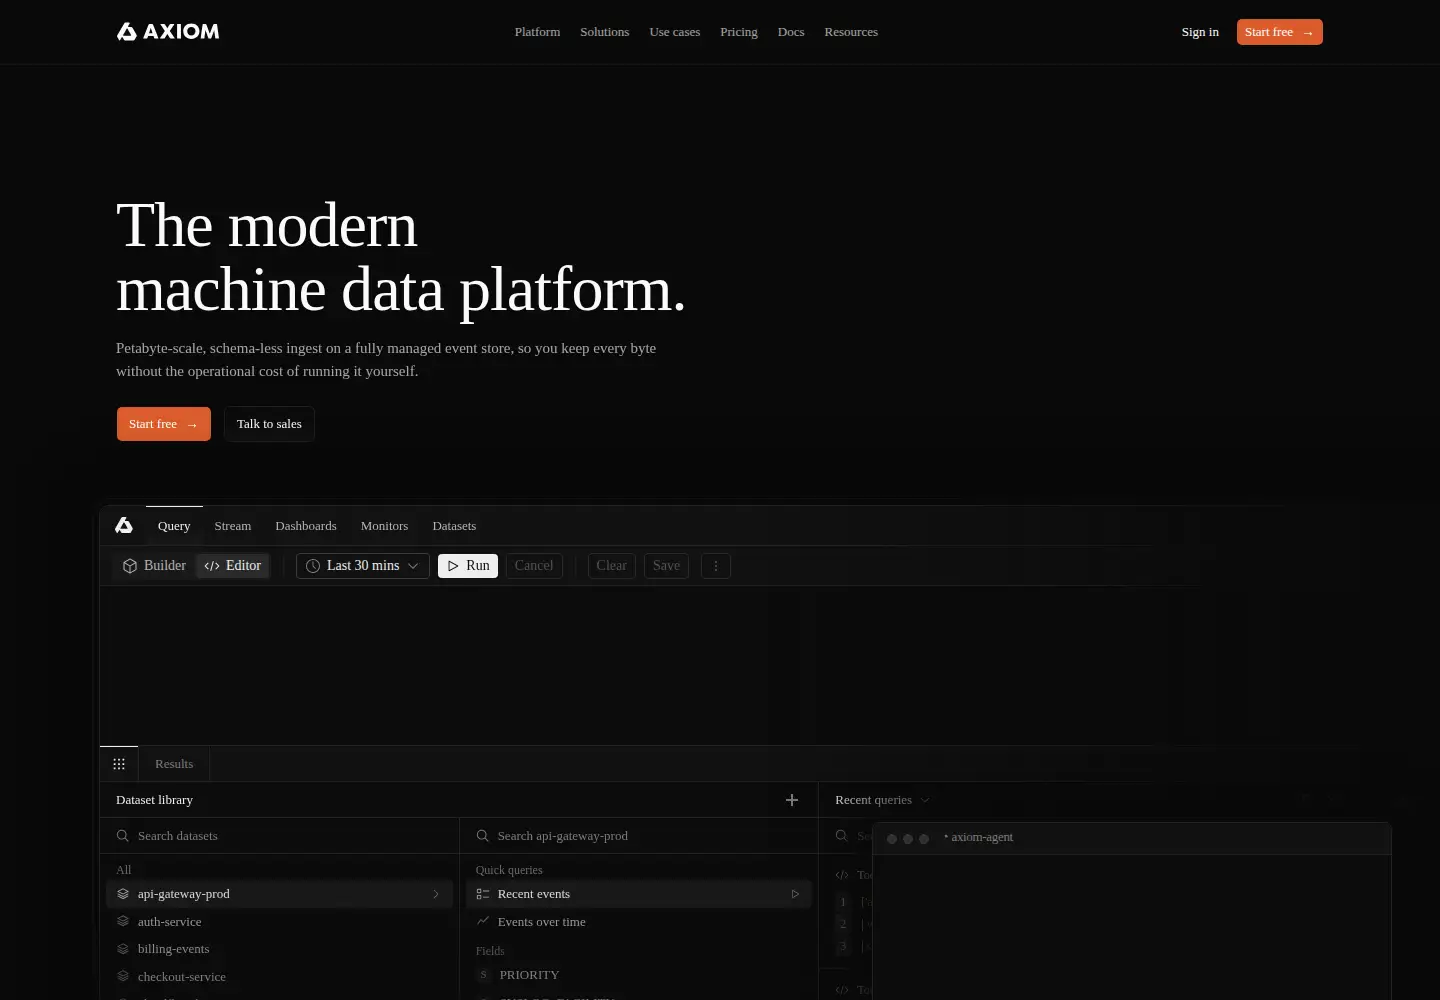Screen dimensions: 1440x1000
Task: Open the Docs link
Action: click(791, 32)
